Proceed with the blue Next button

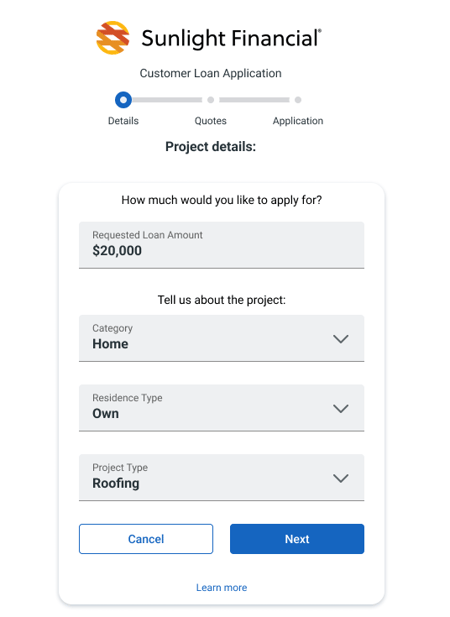click(x=297, y=539)
